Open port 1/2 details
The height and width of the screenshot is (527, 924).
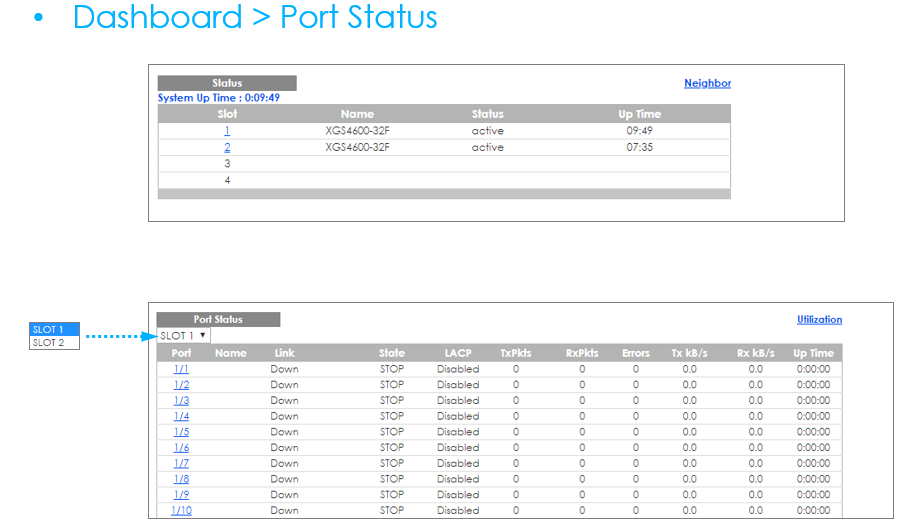click(181, 385)
